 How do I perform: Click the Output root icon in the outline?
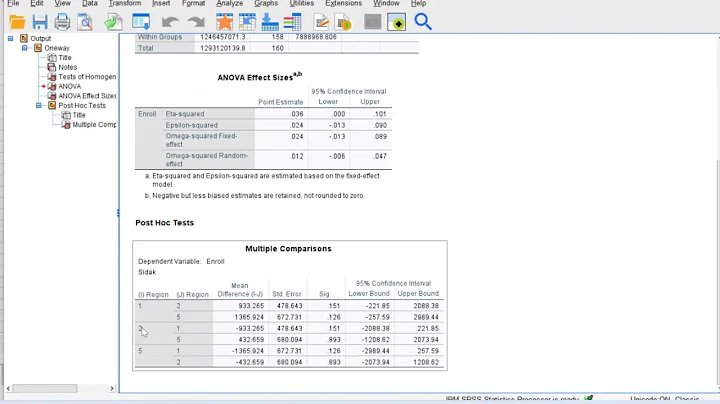(24, 39)
